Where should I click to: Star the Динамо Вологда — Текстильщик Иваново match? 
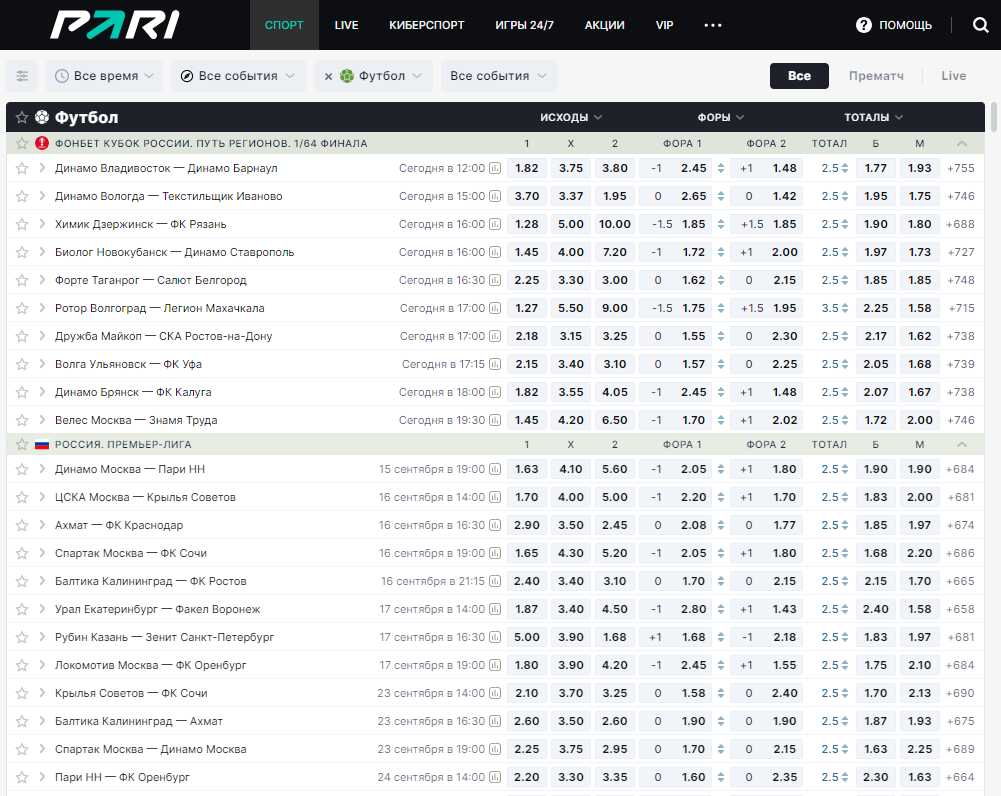pyautogui.click(x=22, y=196)
